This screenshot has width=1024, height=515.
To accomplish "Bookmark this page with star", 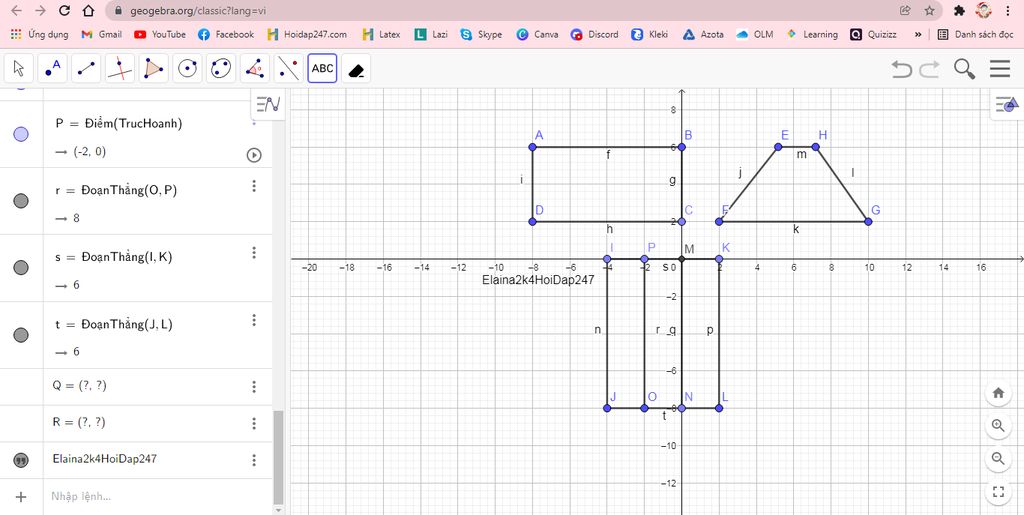I will point(929,11).
